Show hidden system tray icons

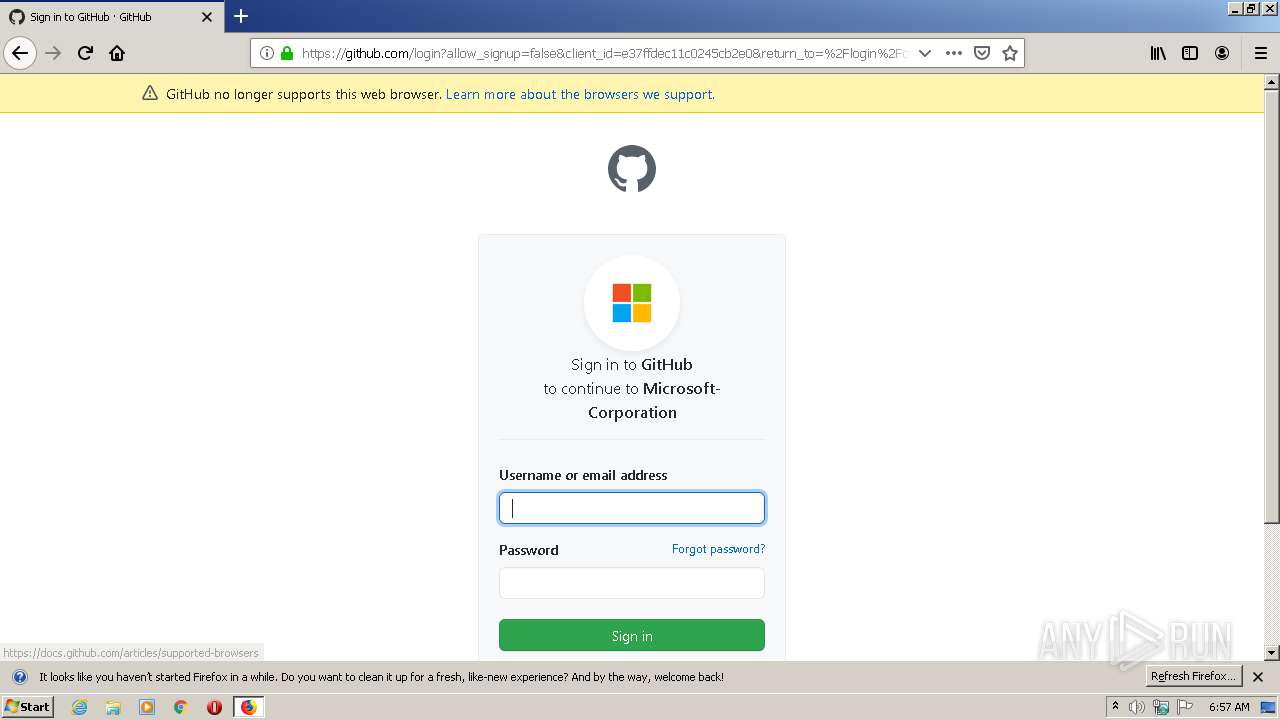[x=1115, y=707]
